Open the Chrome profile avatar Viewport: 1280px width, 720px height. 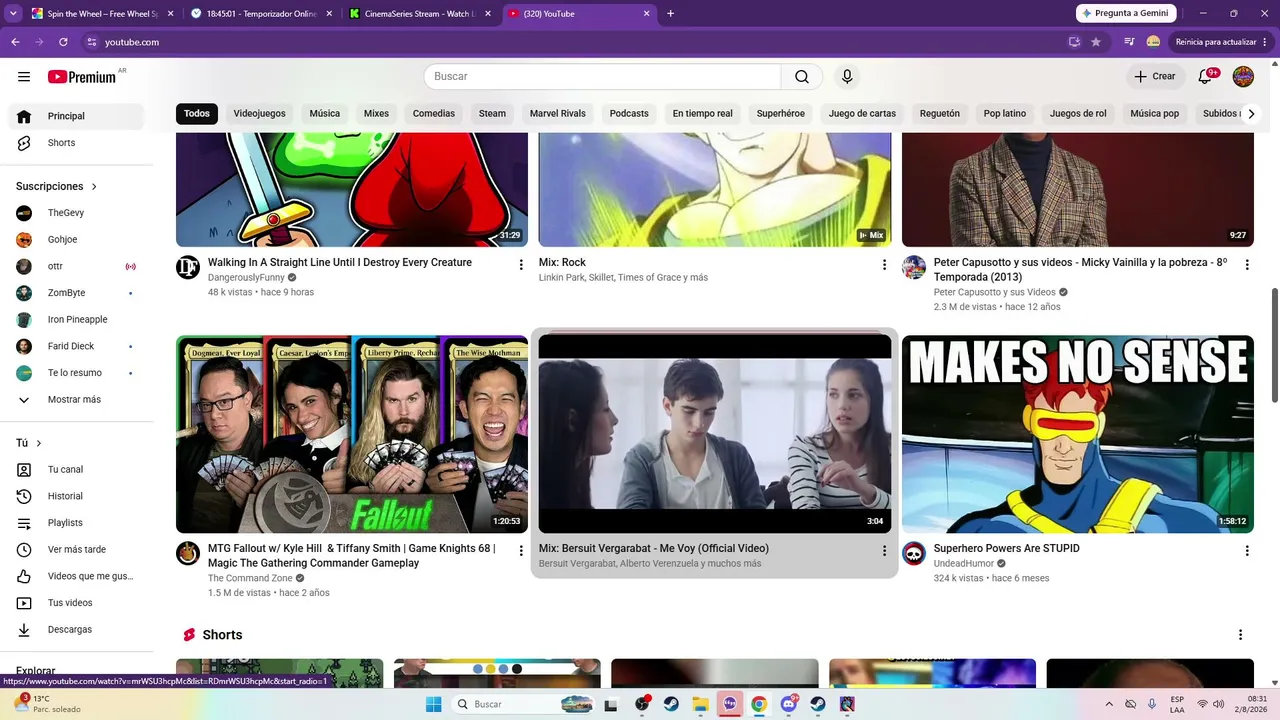1153,42
